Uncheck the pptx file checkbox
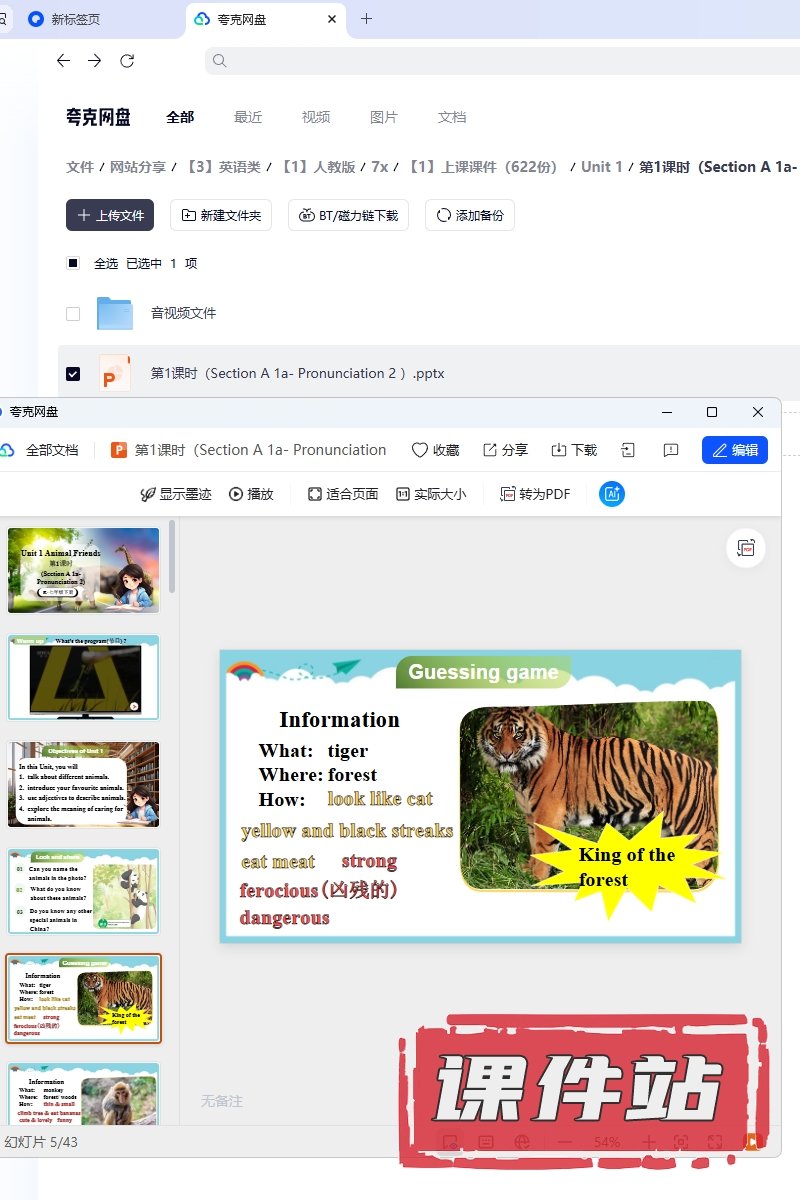This screenshot has height=1200, width=800. point(73,373)
